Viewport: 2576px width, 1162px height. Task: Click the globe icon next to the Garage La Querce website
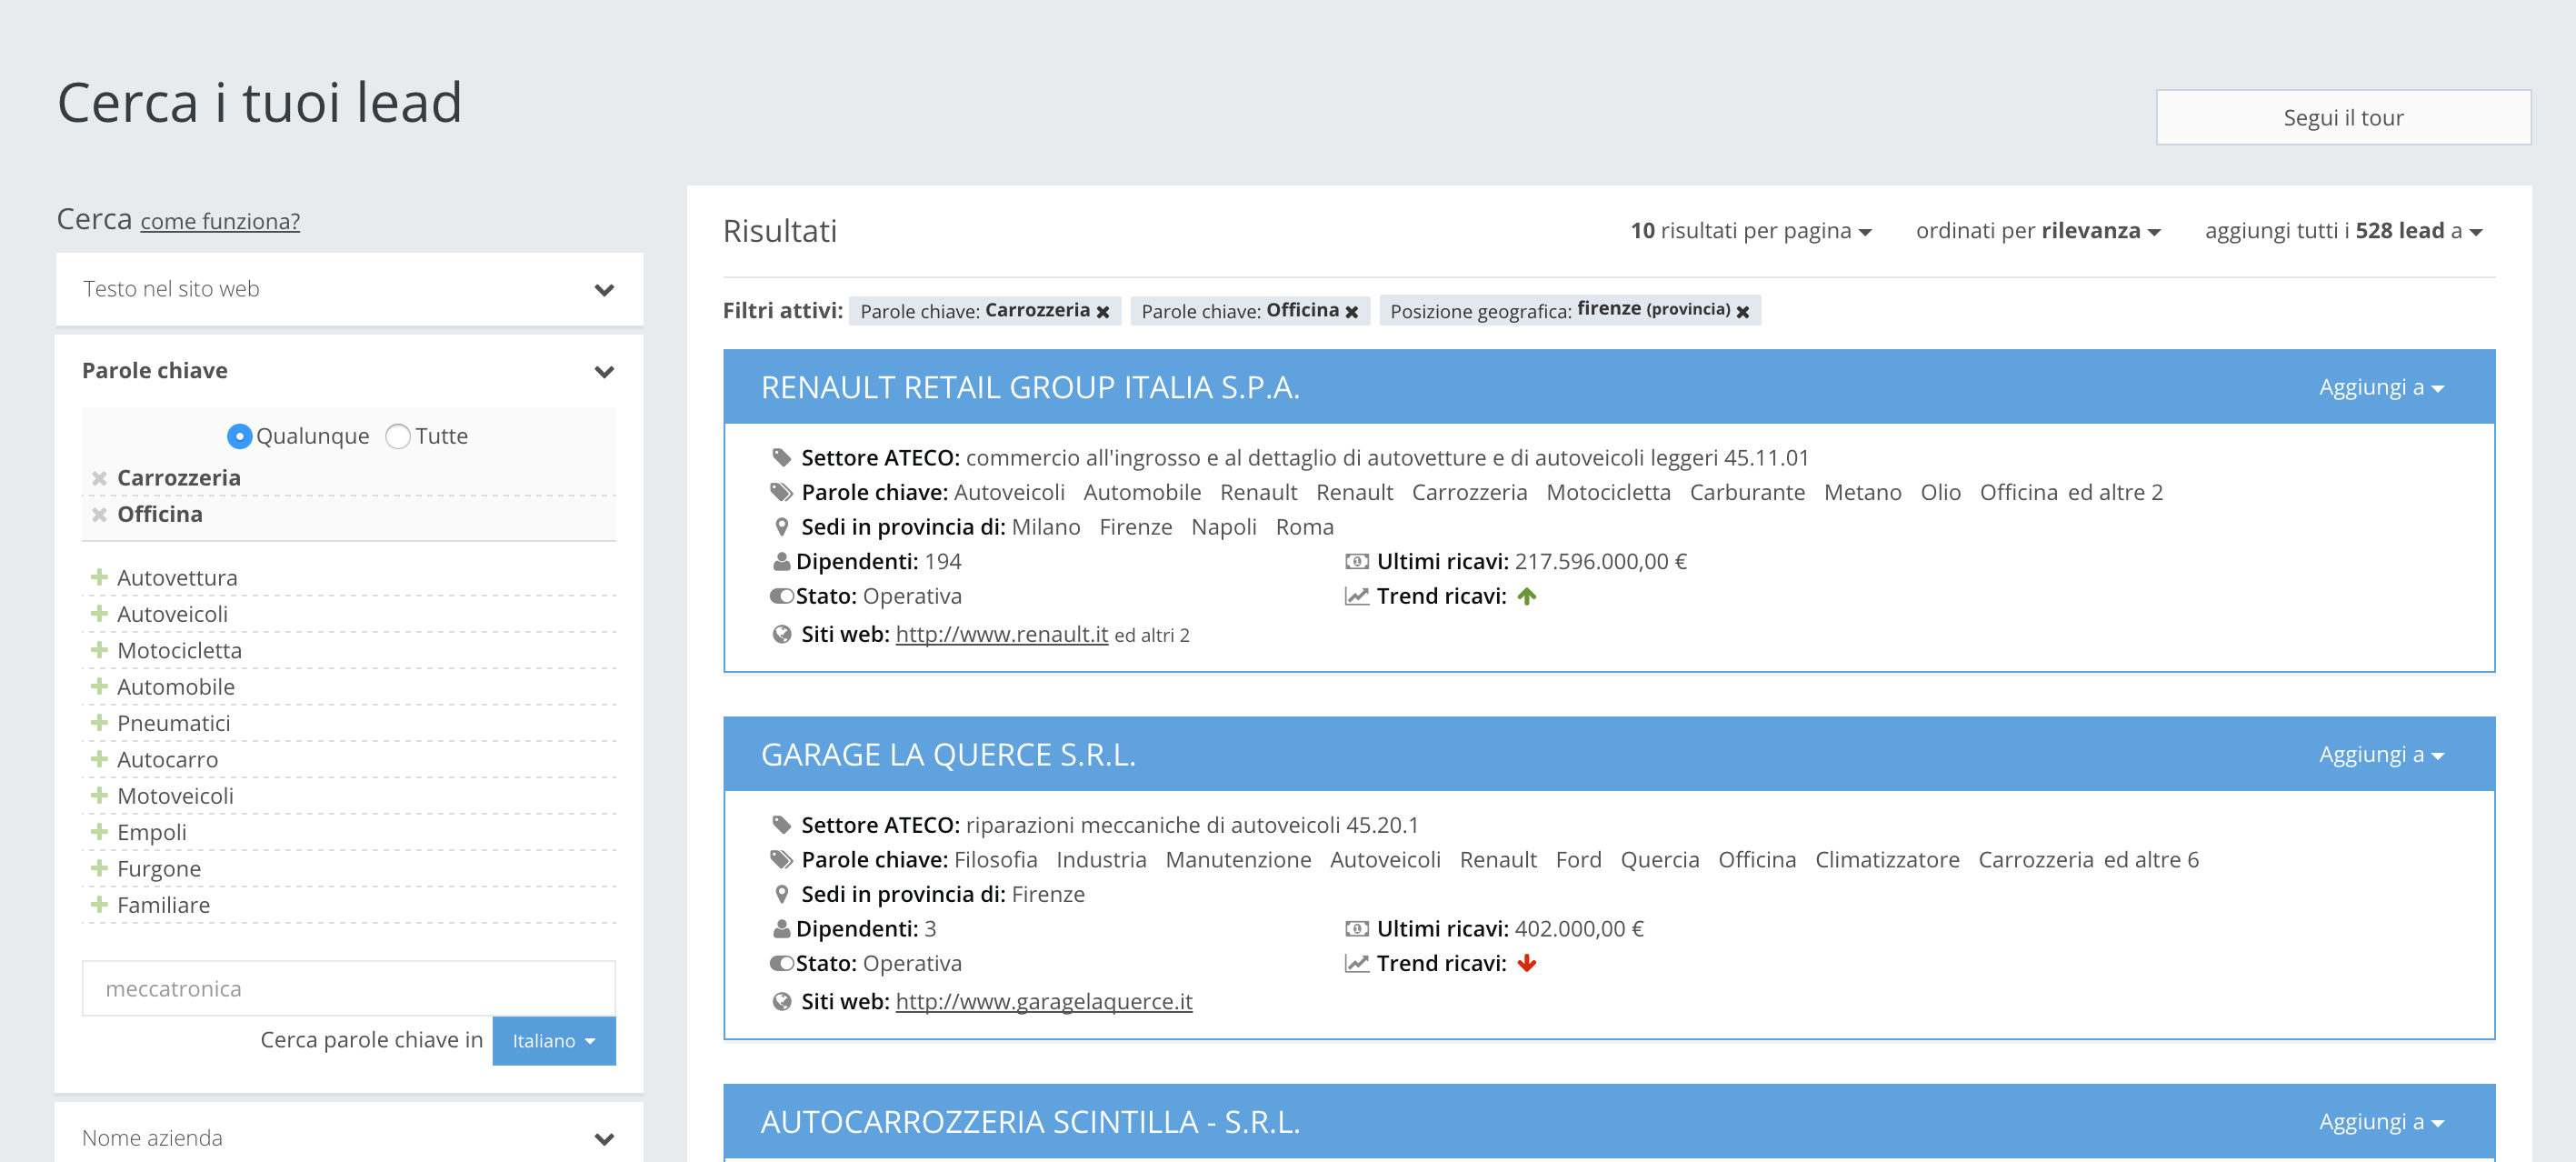782,1001
